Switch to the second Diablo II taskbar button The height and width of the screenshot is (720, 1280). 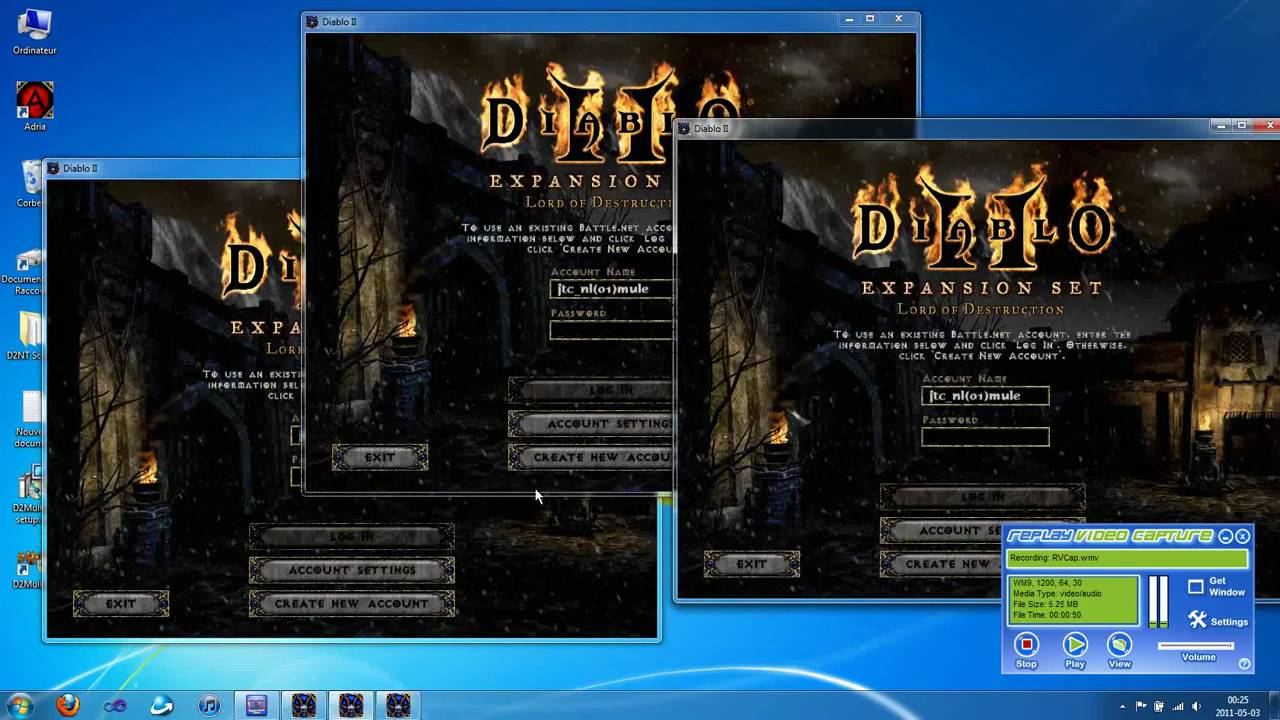pos(351,706)
